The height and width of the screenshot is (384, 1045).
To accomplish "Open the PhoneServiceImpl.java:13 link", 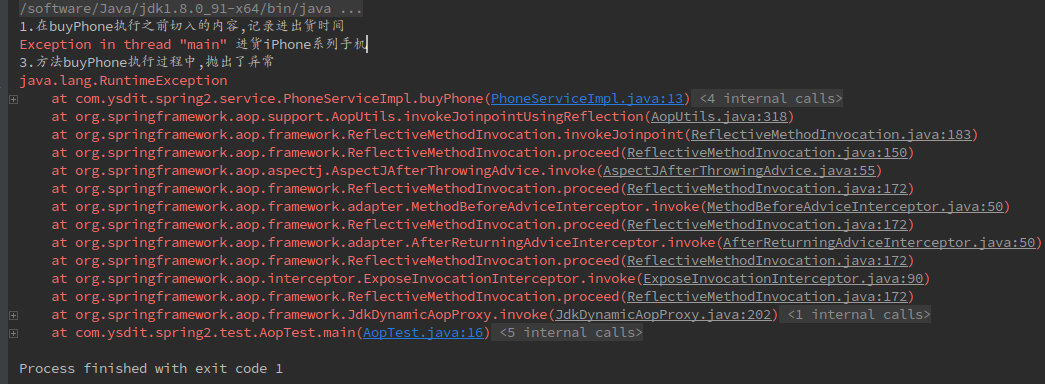I will click(x=587, y=99).
